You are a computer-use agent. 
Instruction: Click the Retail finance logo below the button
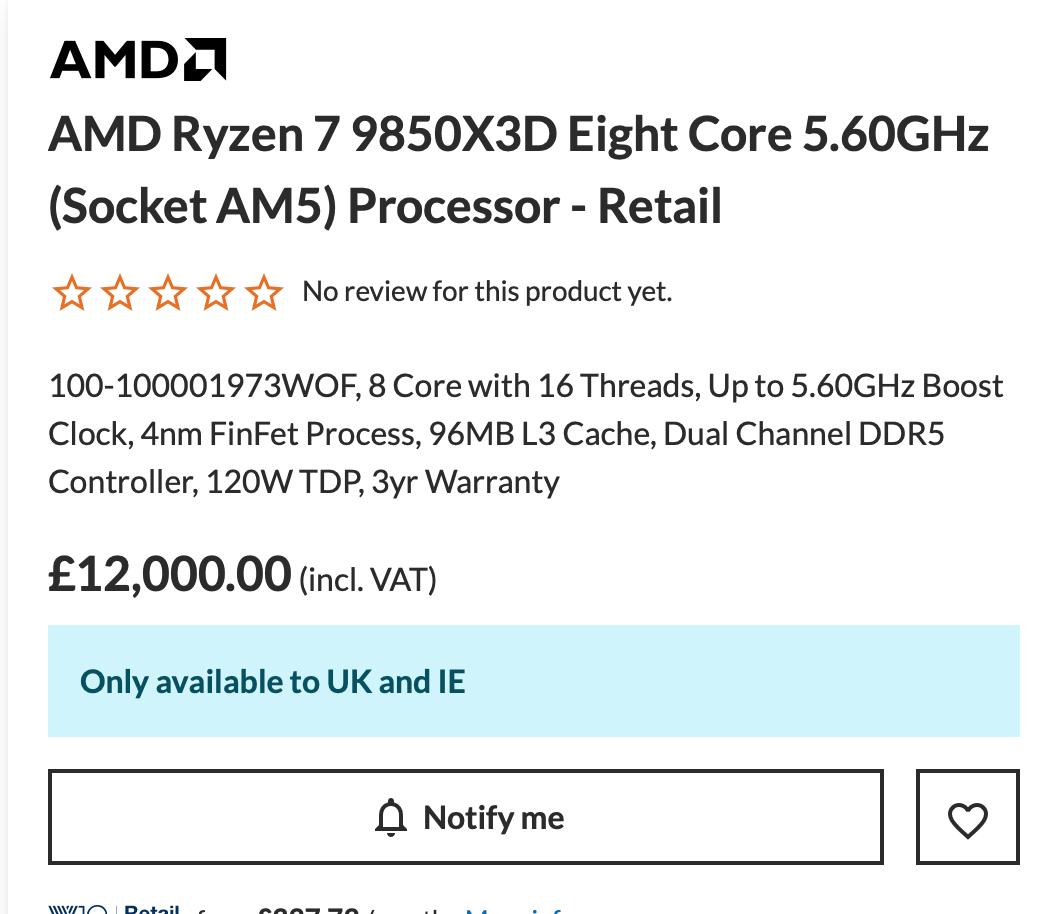pyautogui.click(x=115, y=908)
